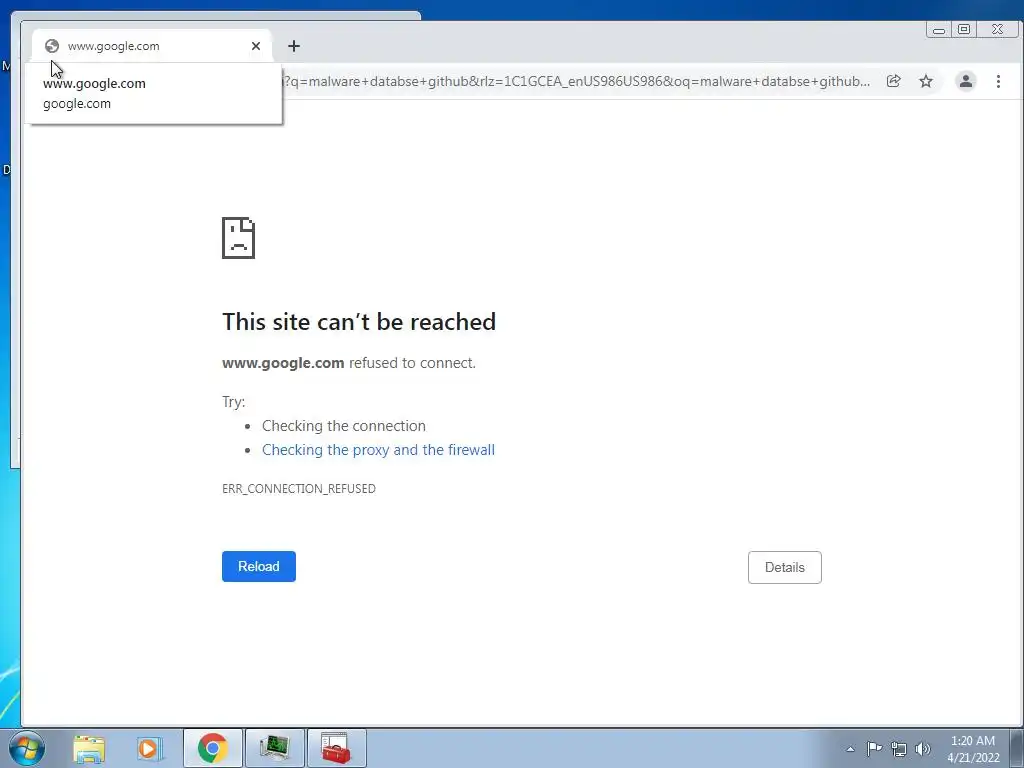Show hidden tray icons arrow
Viewport: 1024px width, 768px height.
pyautogui.click(x=850, y=749)
